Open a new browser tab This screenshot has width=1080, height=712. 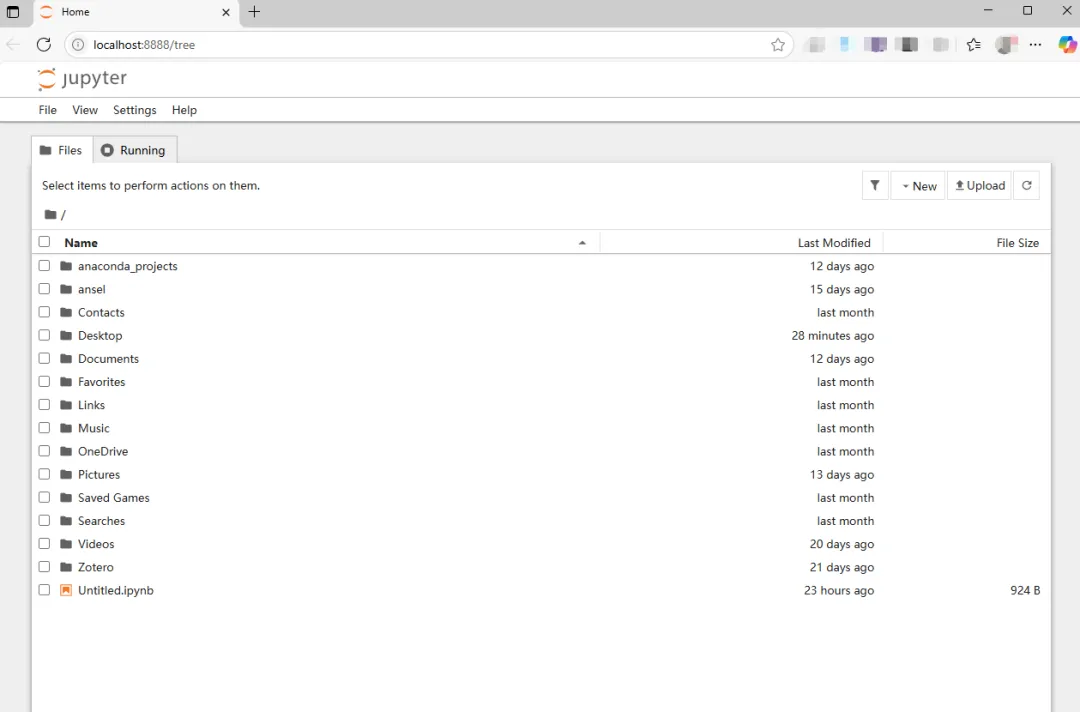[x=254, y=12]
